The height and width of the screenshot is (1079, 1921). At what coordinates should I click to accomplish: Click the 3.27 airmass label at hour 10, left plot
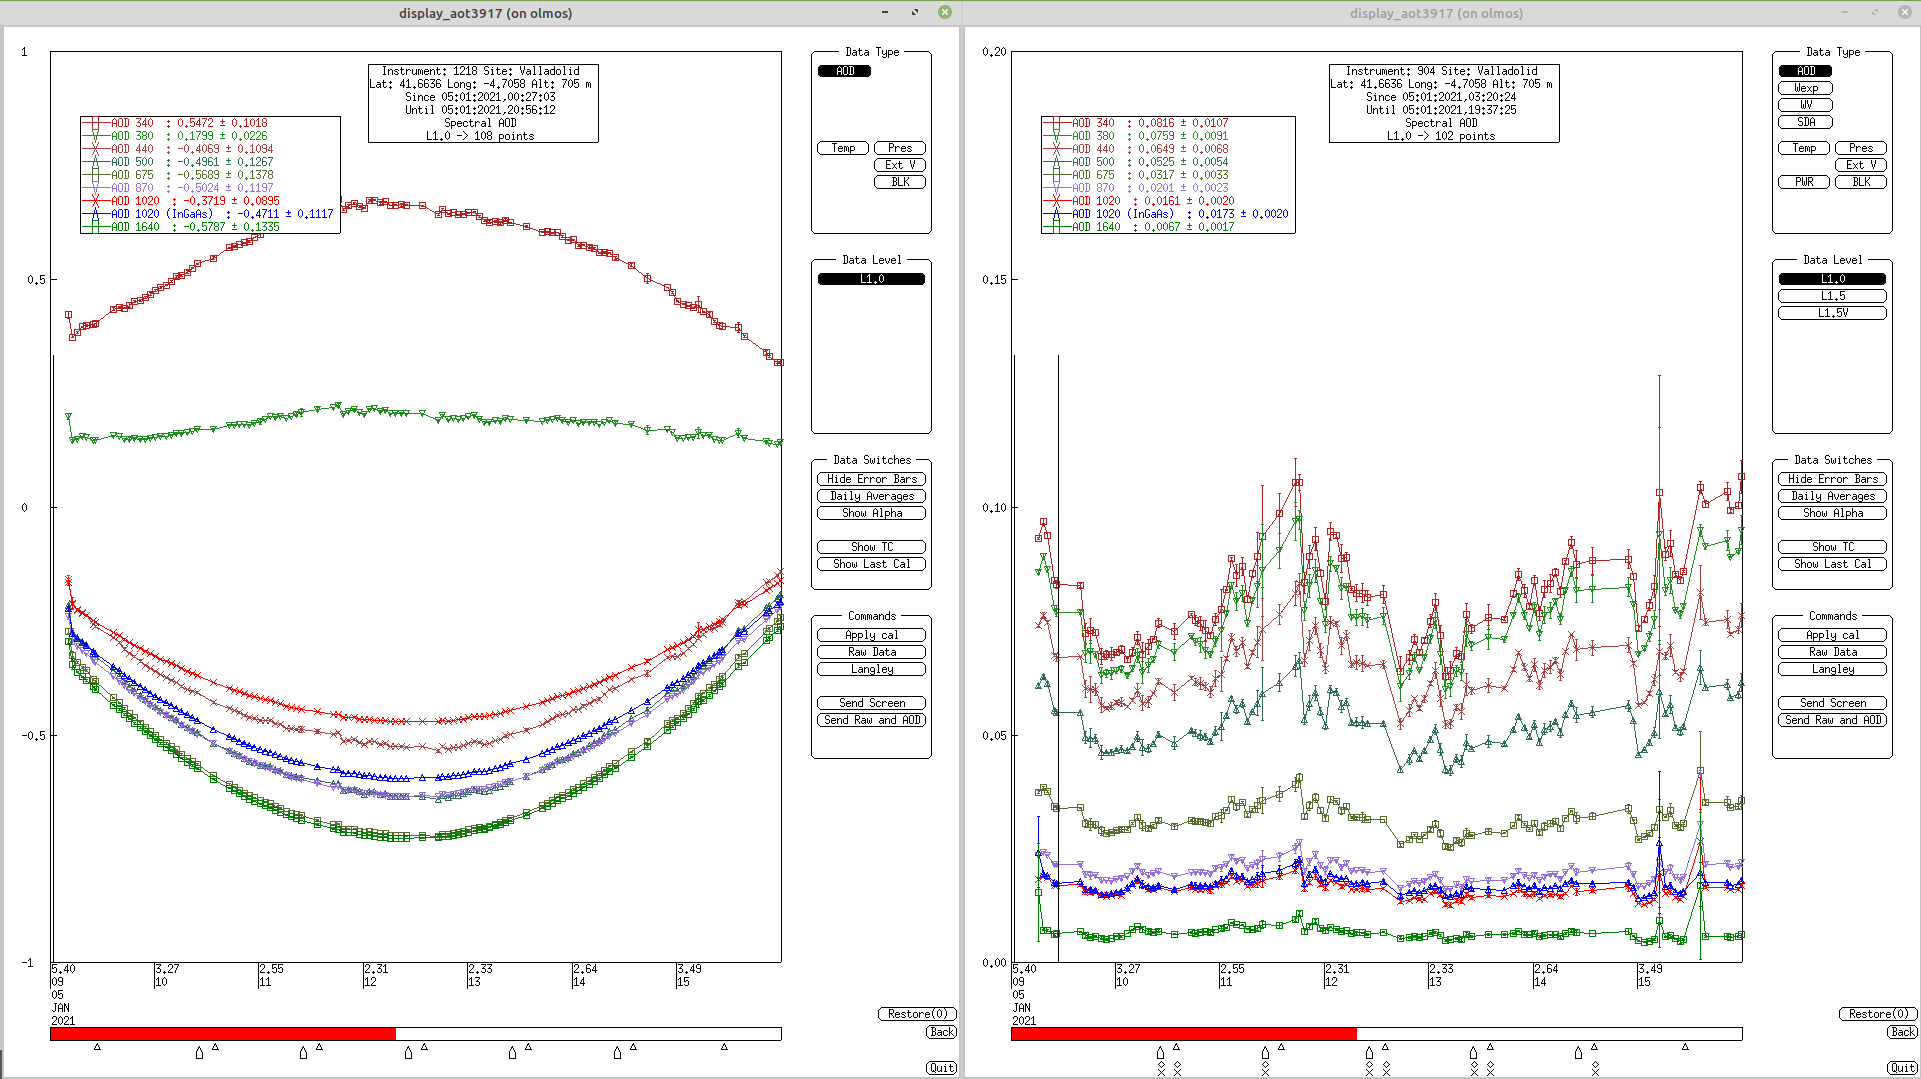pyautogui.click(x=168, y=969)
